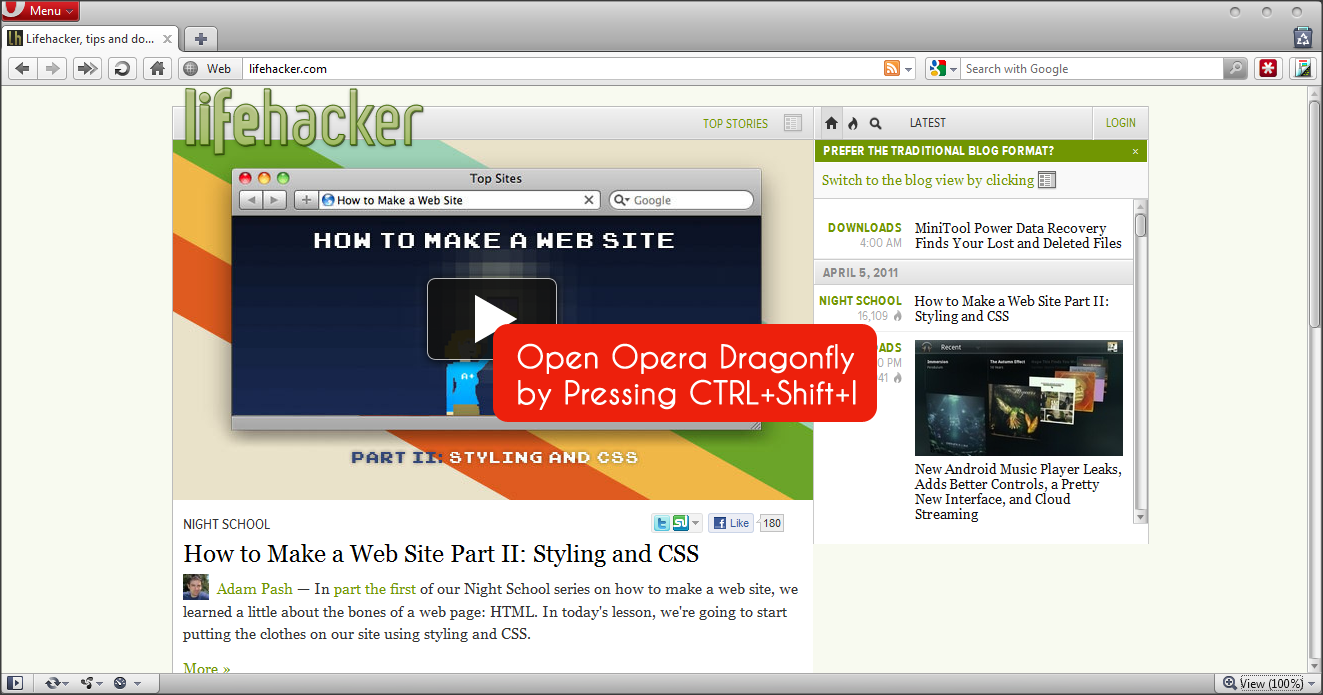Select the Lifehacker browser tab
Viewport: 1323px width, 695px height.
pos(91,39)
